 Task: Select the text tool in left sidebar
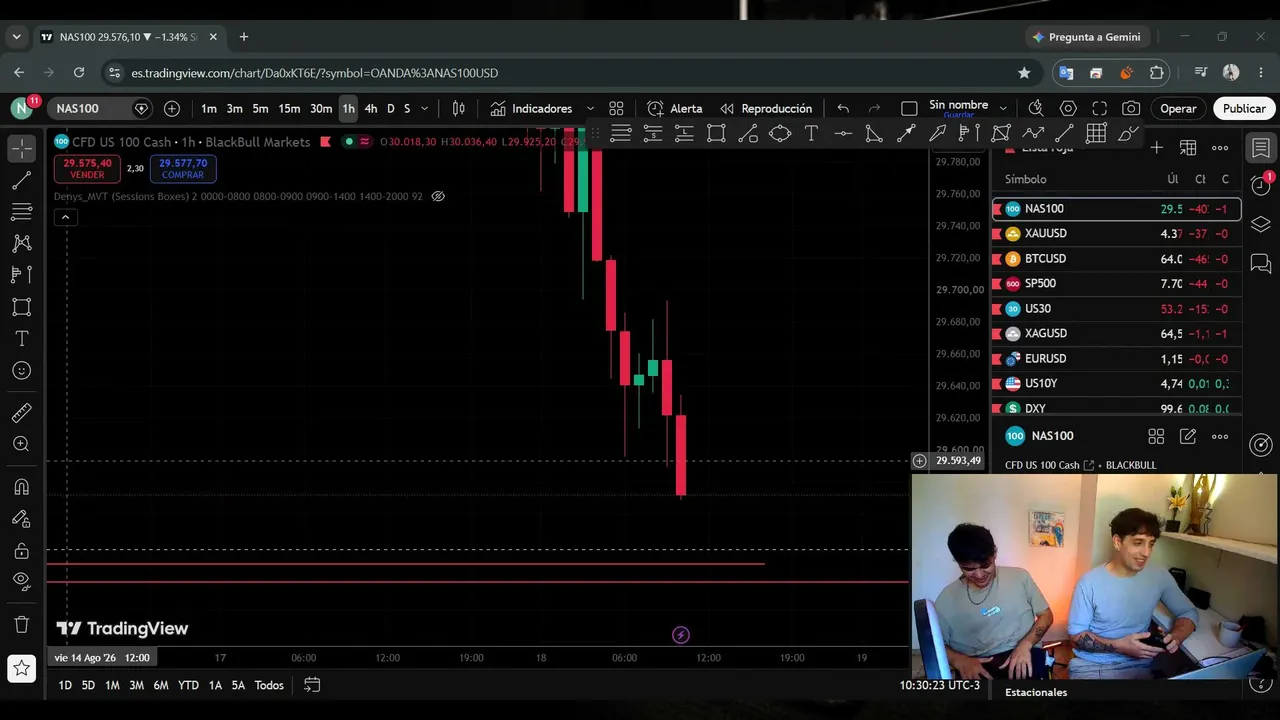pos(21,339)
